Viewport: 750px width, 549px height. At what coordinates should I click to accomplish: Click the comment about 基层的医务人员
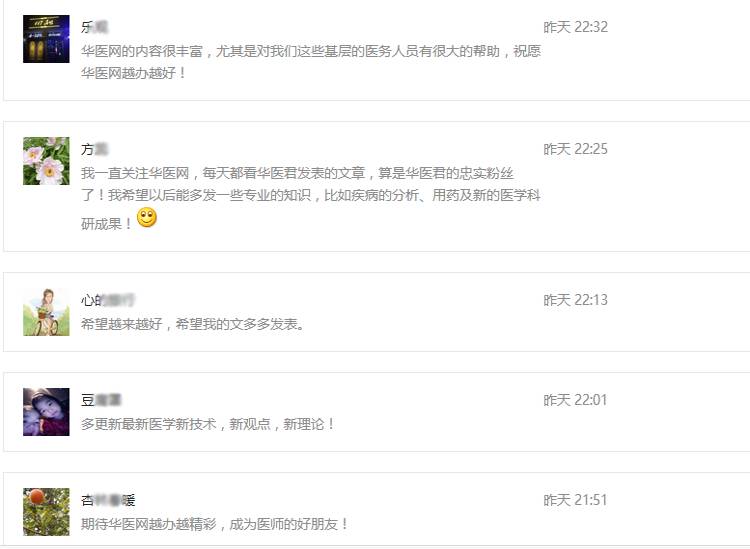[x=311, y=62]
